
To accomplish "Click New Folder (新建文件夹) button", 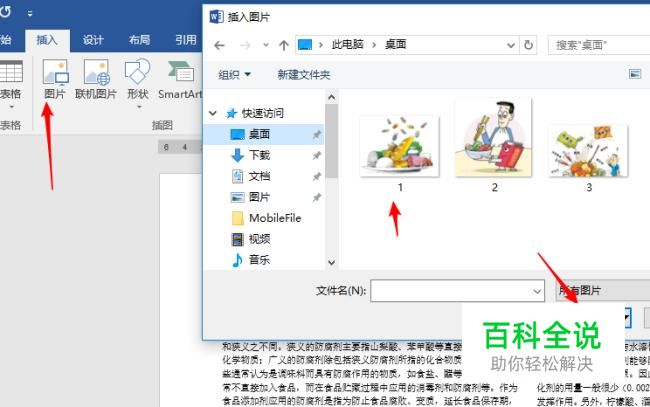I will pos(303,75).
